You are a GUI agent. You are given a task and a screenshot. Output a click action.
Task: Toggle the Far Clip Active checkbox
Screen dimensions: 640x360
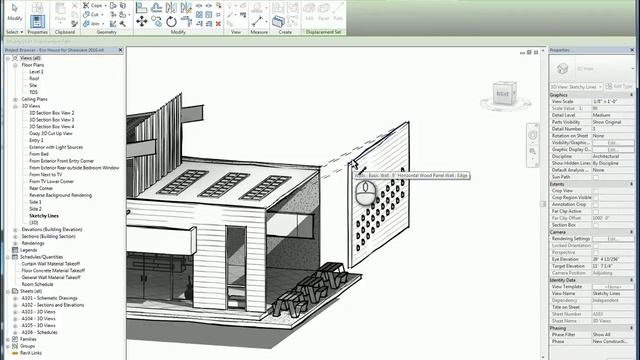click(596, 211)
